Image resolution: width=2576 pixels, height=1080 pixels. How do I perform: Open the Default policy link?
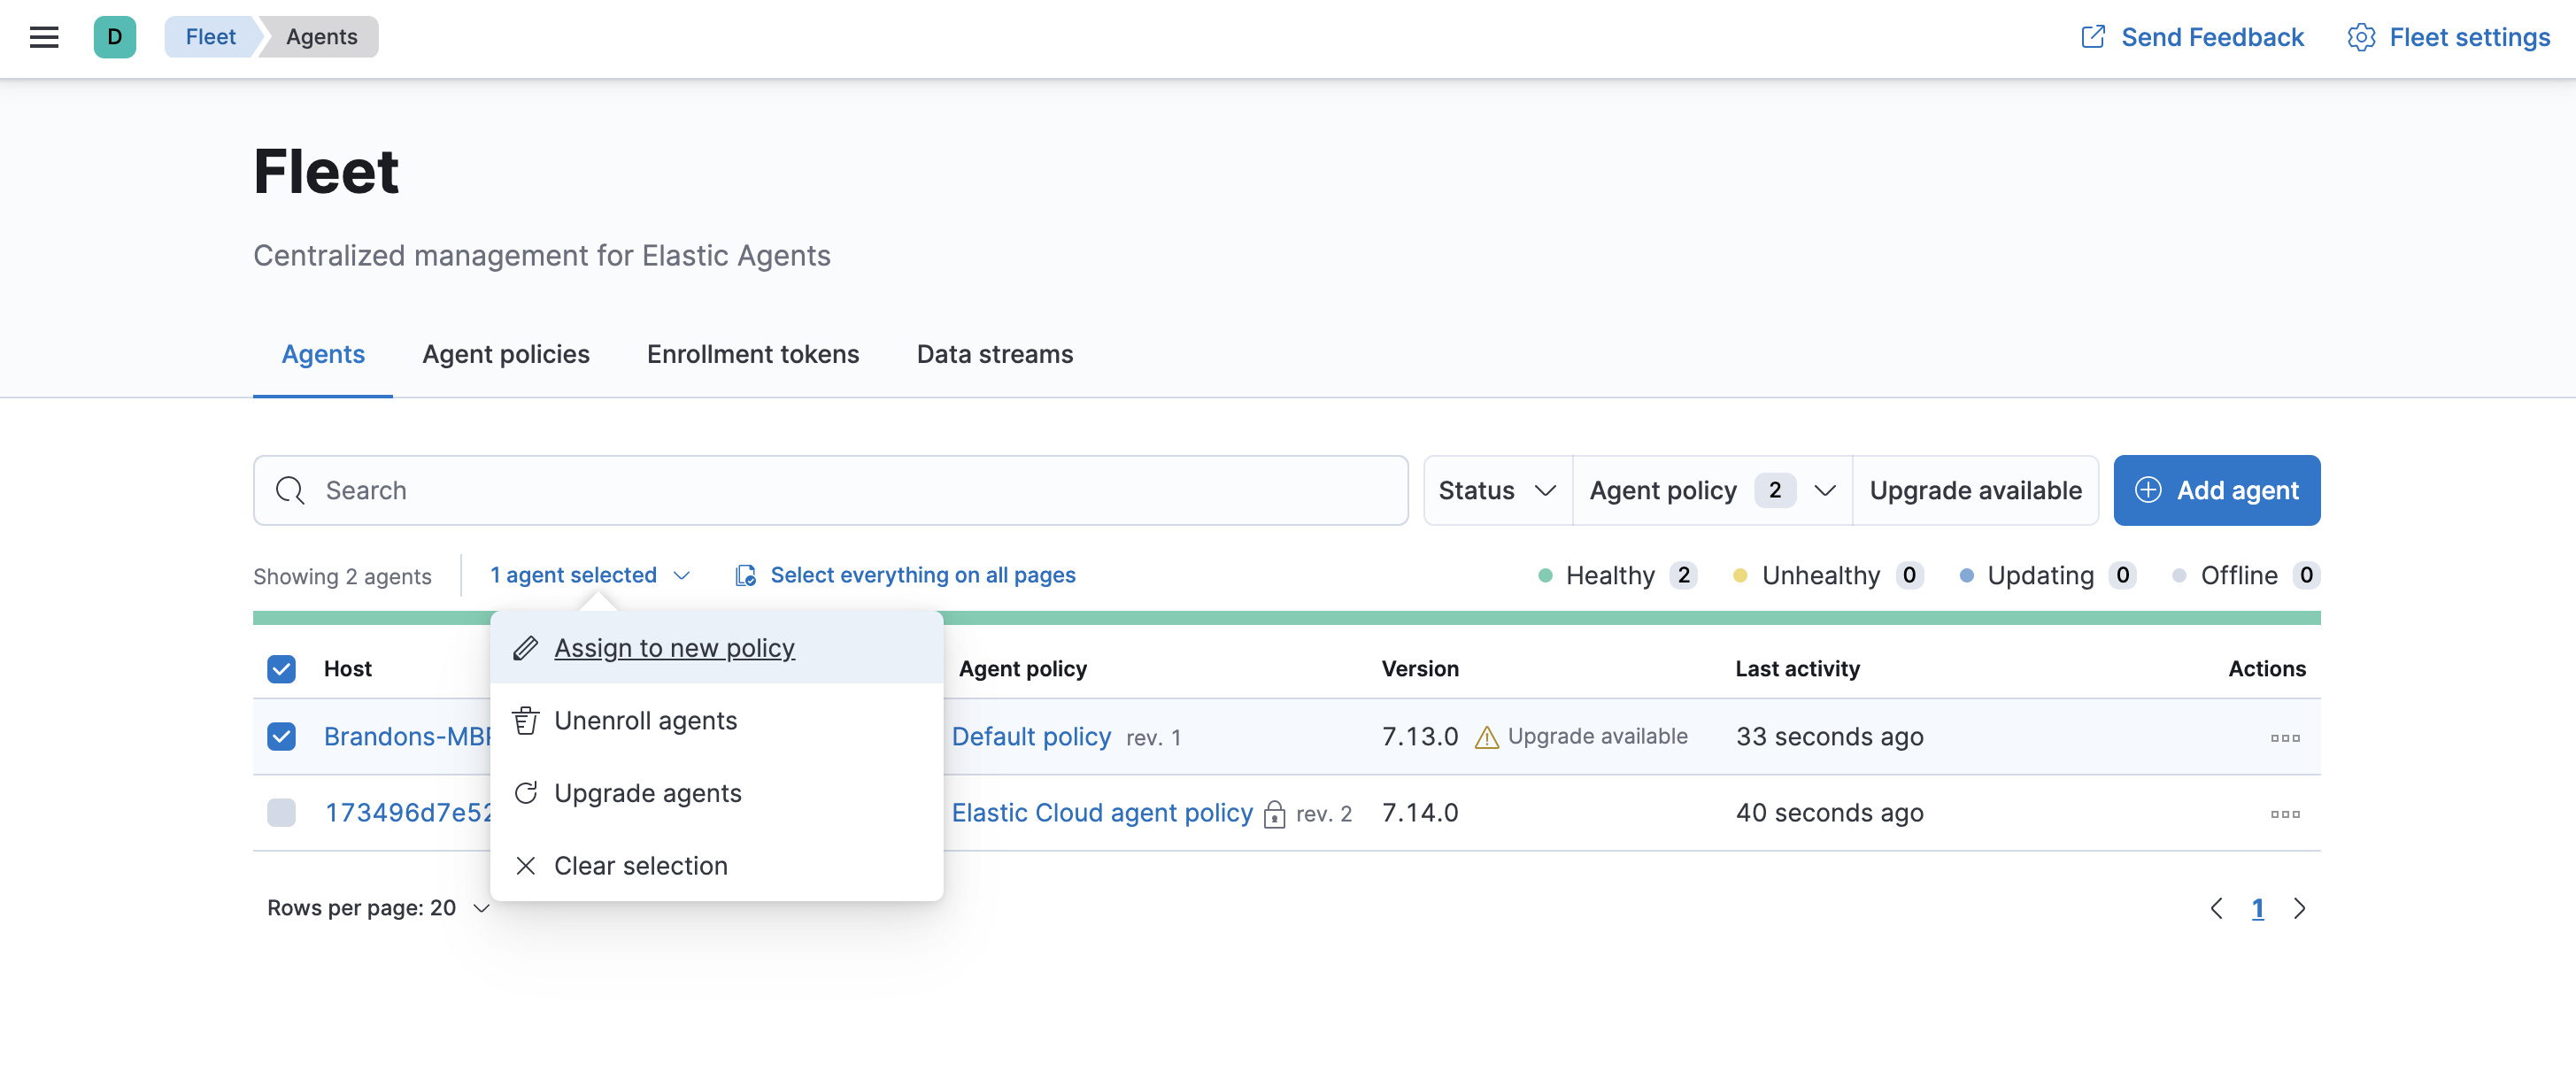pyautogui.click(x=1032, y=737)
